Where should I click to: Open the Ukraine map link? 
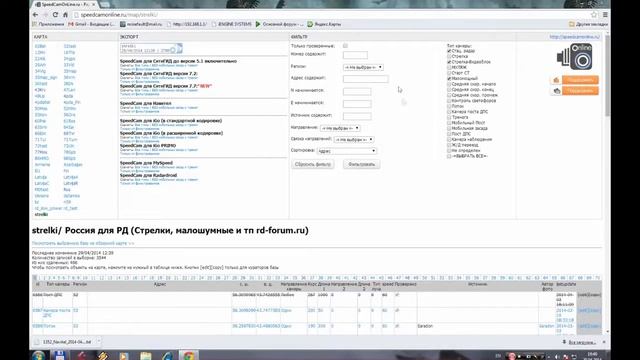[41, 196]
